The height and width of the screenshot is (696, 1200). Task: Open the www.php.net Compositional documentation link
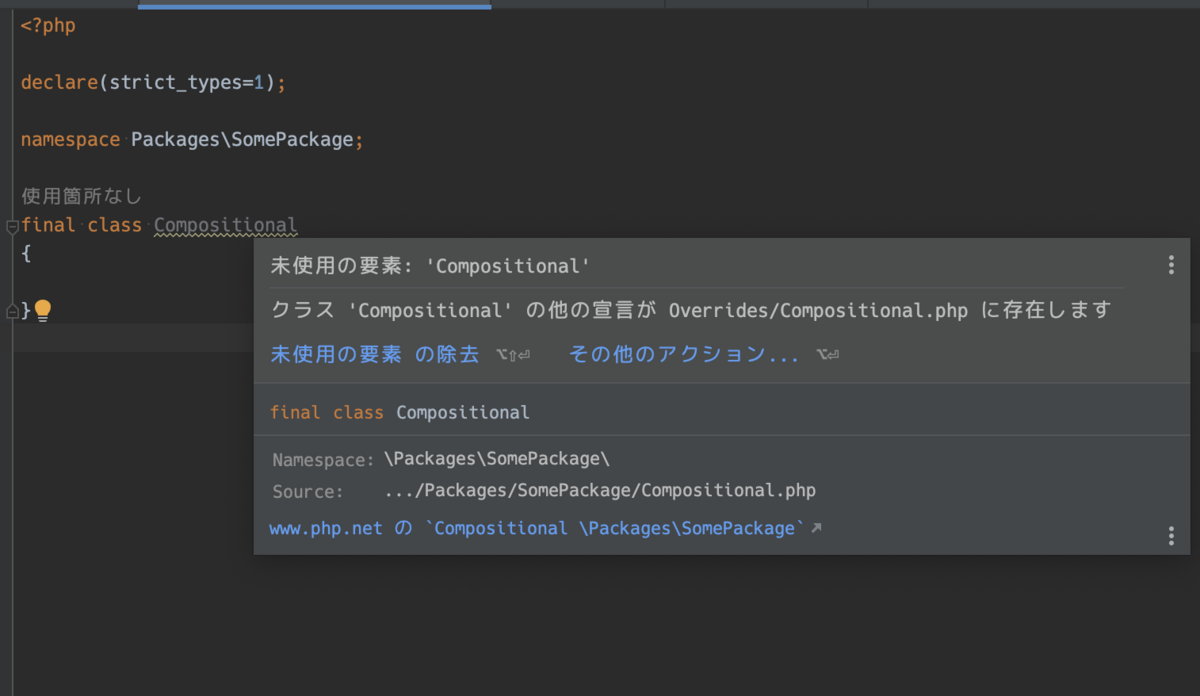coord(537,528)
